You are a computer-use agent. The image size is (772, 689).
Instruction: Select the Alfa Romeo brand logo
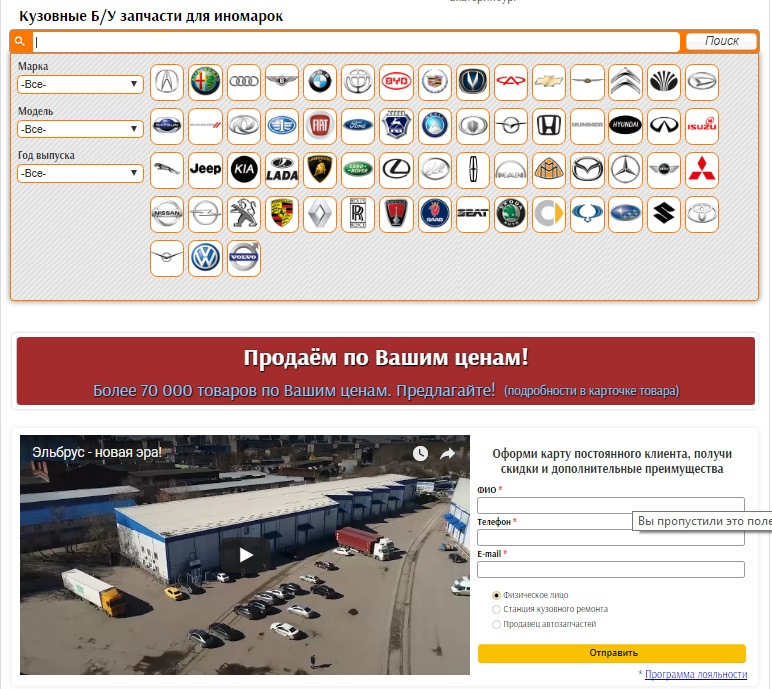pos(205,82)
